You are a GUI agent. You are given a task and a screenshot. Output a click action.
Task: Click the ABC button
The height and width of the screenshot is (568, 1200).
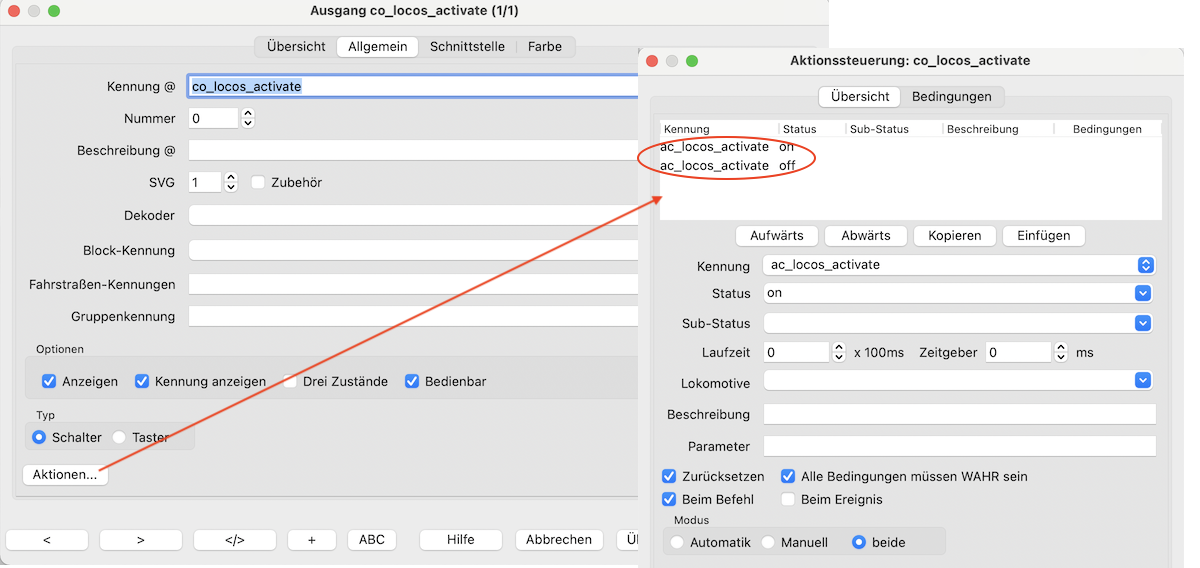tap(371, 539)
